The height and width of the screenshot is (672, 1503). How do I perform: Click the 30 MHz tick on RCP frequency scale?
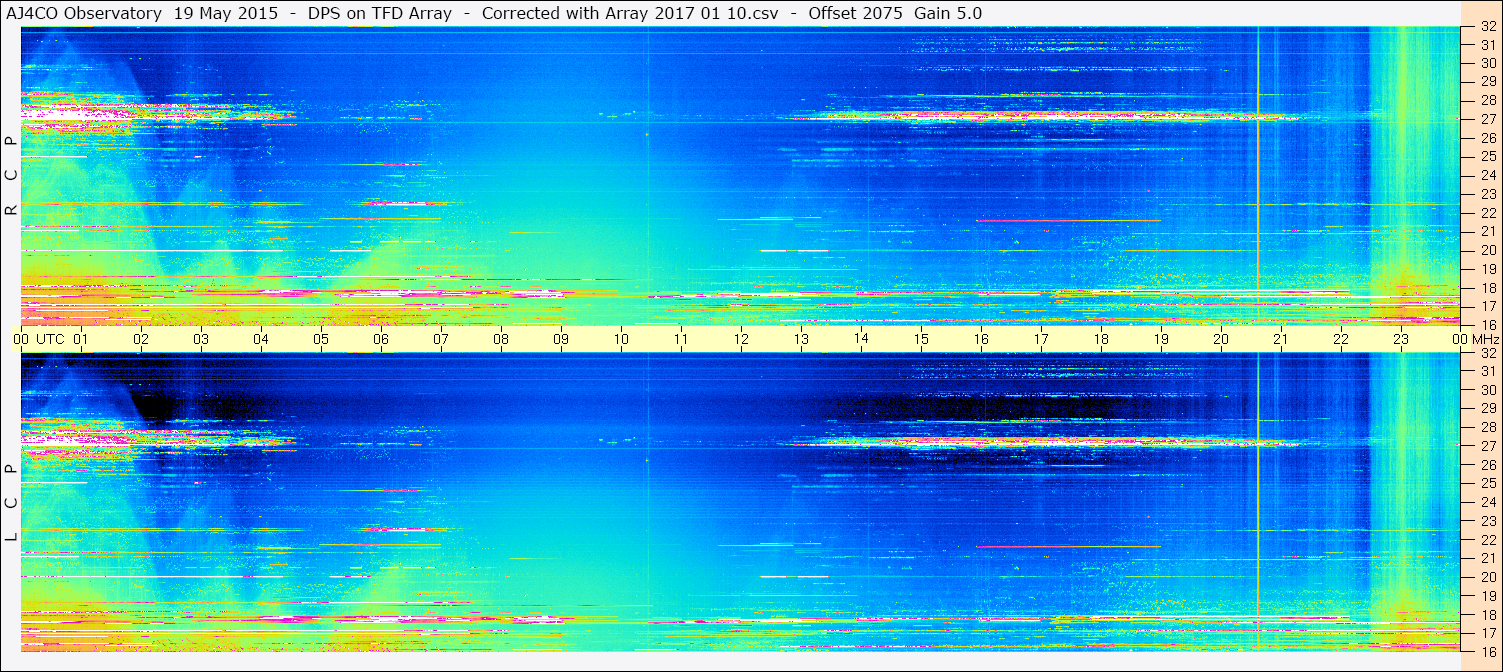pos(1488,63)
